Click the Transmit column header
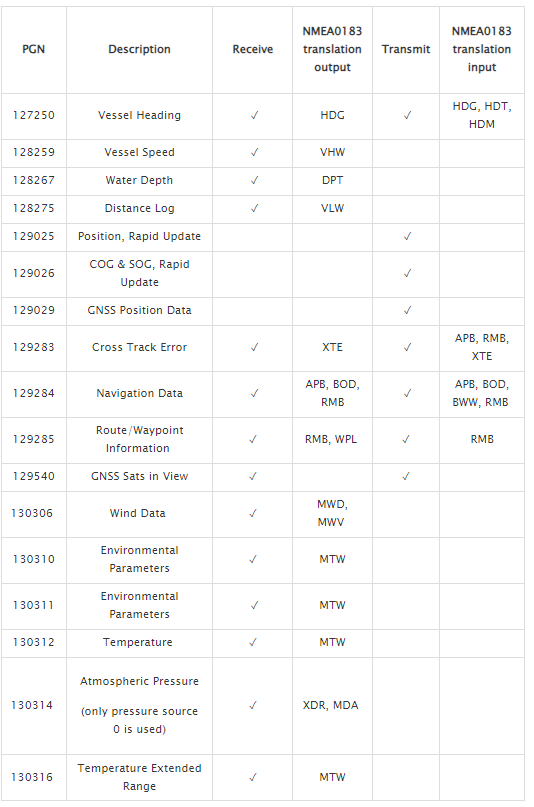Screen dimensions: 534x807 click(x=406, y=49)
